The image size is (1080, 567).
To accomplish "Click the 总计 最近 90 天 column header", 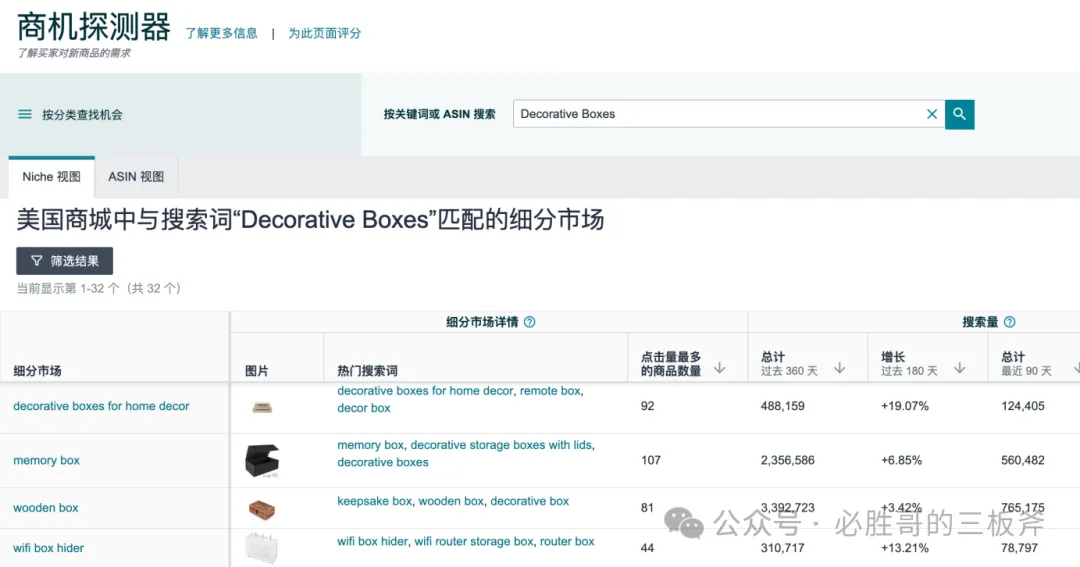I will click(1026, 363).
